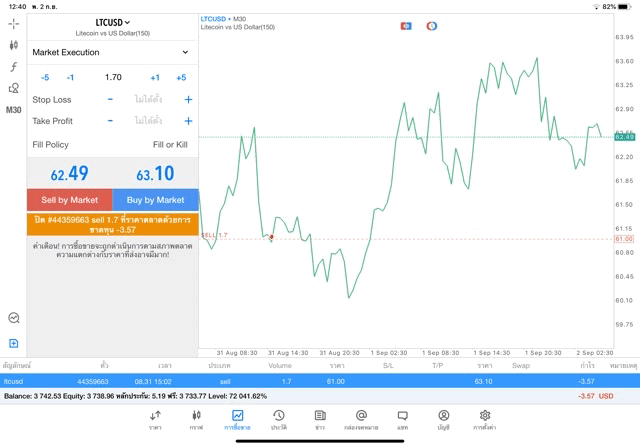Viewport: 640px width, 447px height.
Task: Increase Stop Loss with plus button
Action: point(187,100)
